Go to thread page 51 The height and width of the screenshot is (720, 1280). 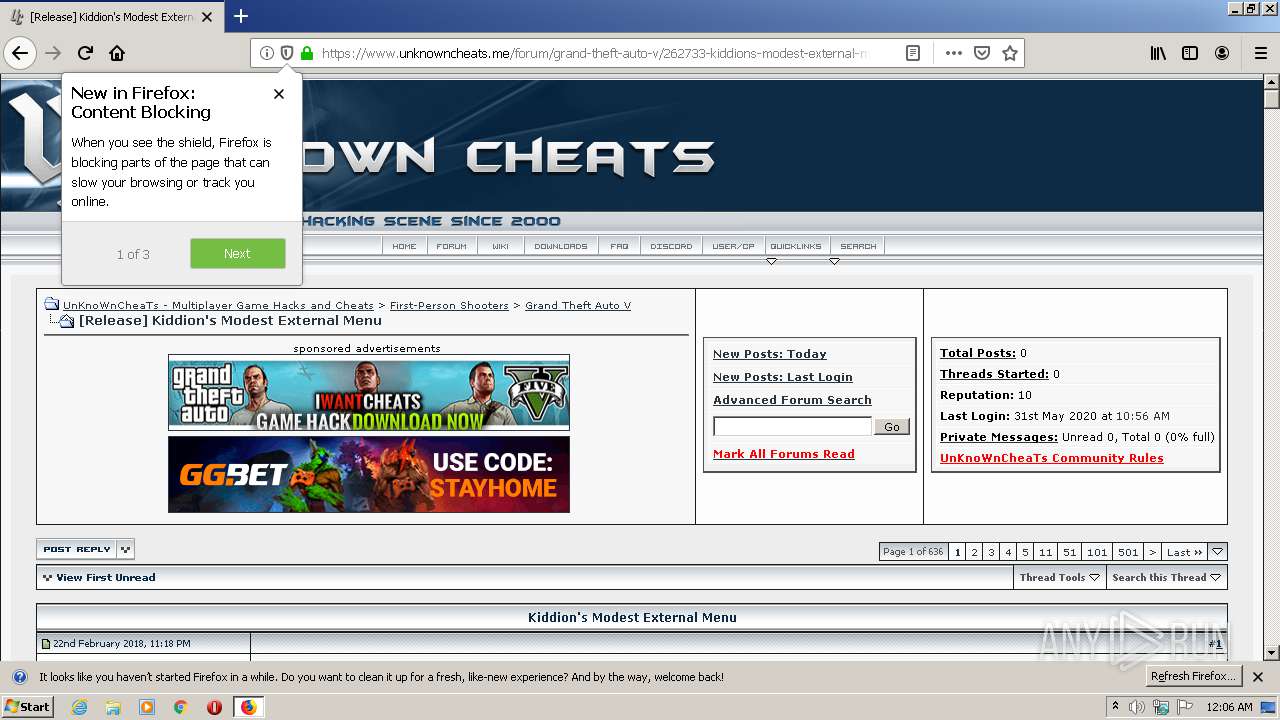point(1070,552)
